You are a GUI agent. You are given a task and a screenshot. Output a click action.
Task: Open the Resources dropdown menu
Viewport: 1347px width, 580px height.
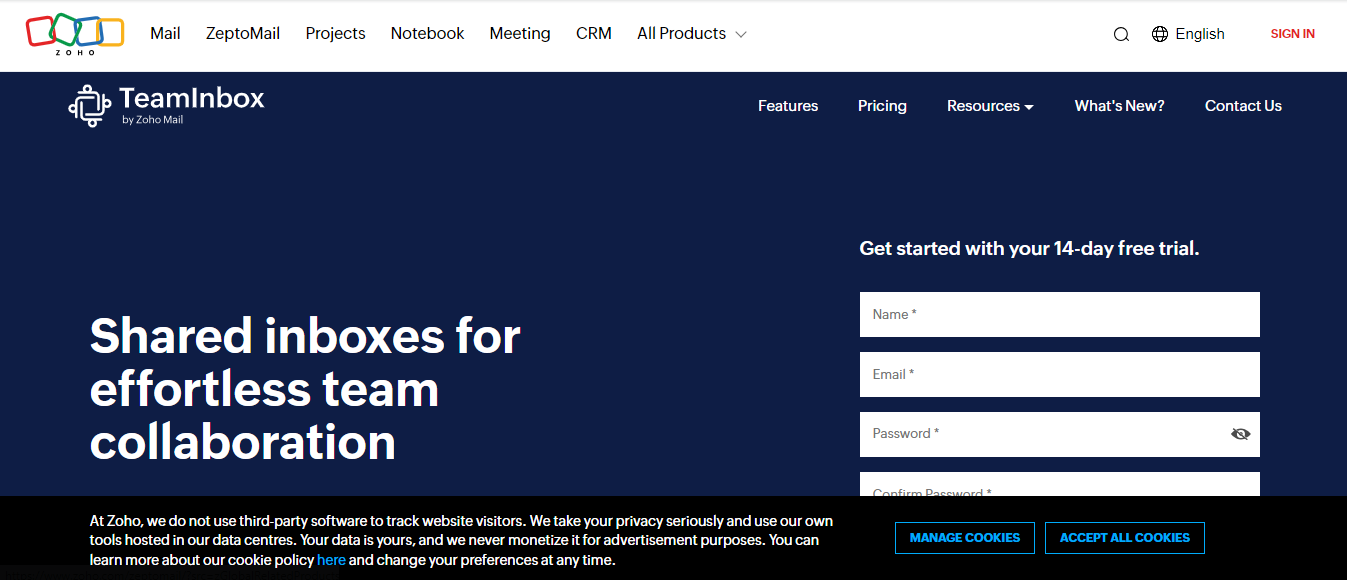click(x=990, y=106)
